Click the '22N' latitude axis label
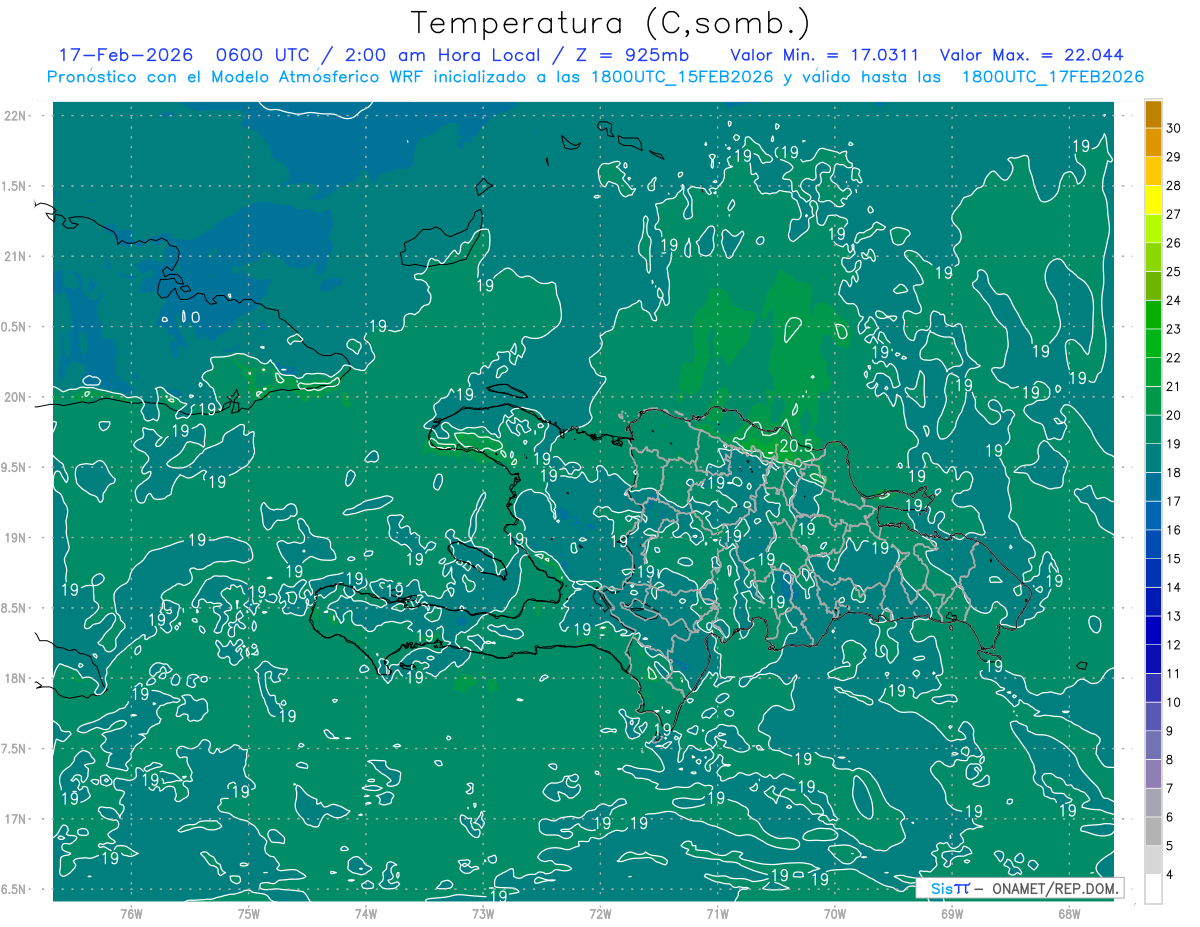 tap(15, 116)
